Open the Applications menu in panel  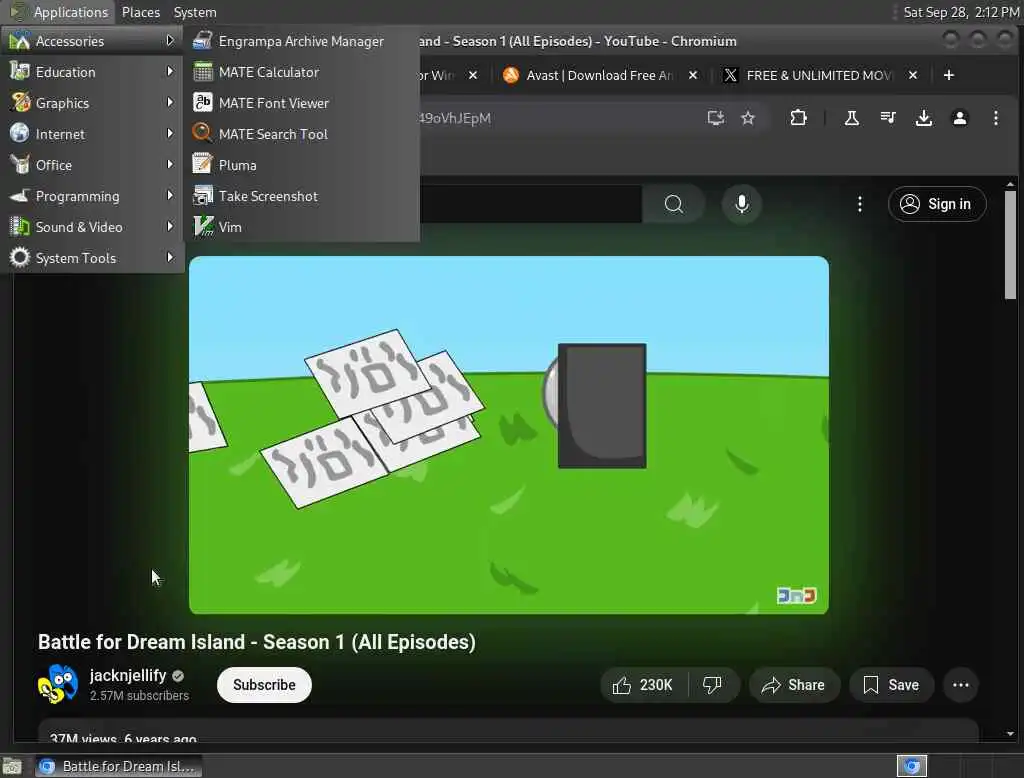59,12
